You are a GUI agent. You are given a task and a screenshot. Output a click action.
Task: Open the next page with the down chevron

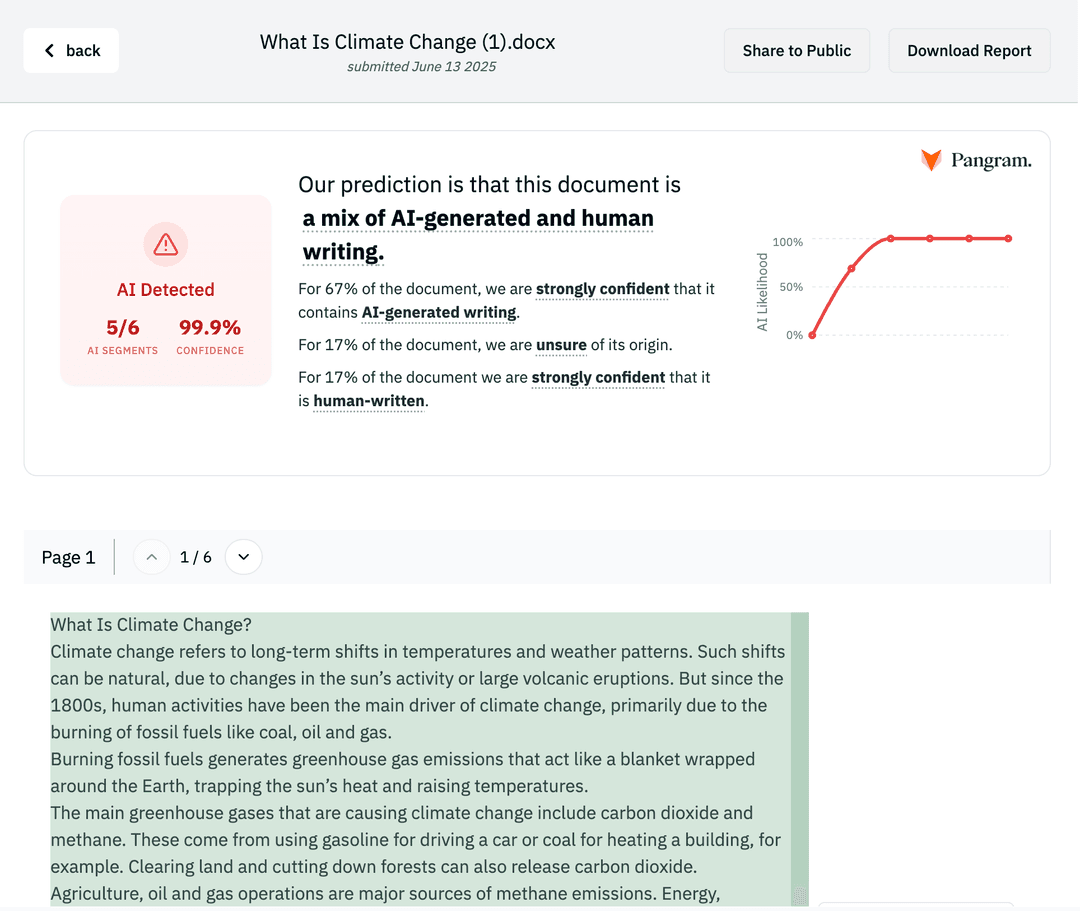pyautogui.click(x=243, y=556)
